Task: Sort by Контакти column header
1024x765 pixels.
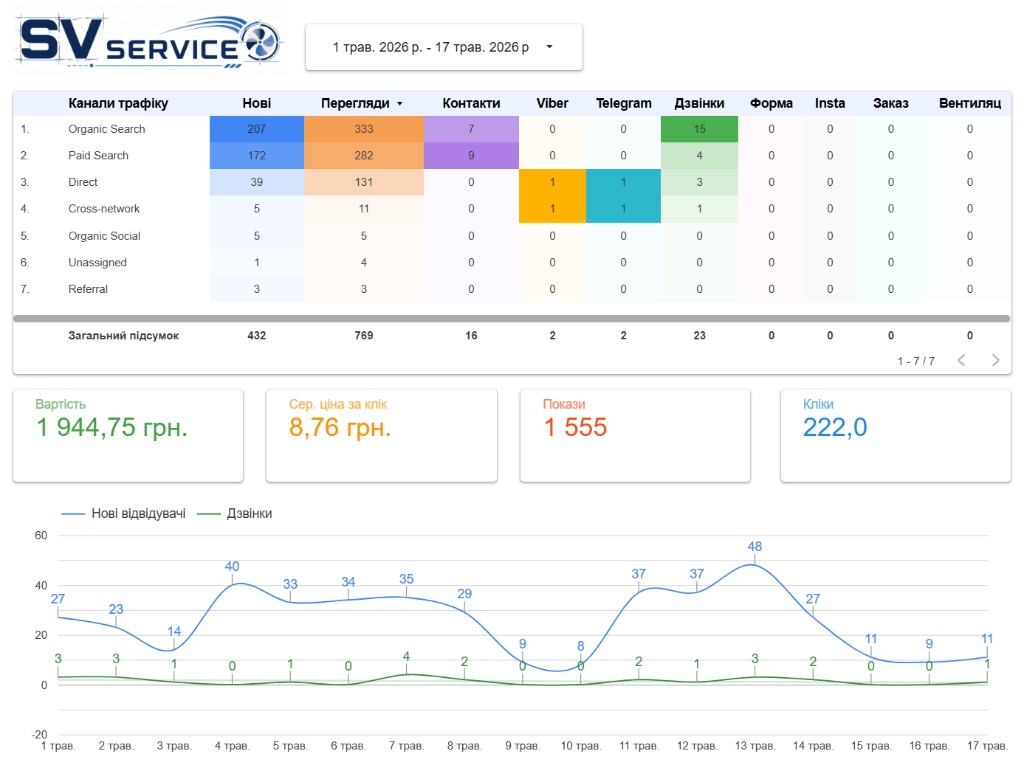Action: pos(471,103)
